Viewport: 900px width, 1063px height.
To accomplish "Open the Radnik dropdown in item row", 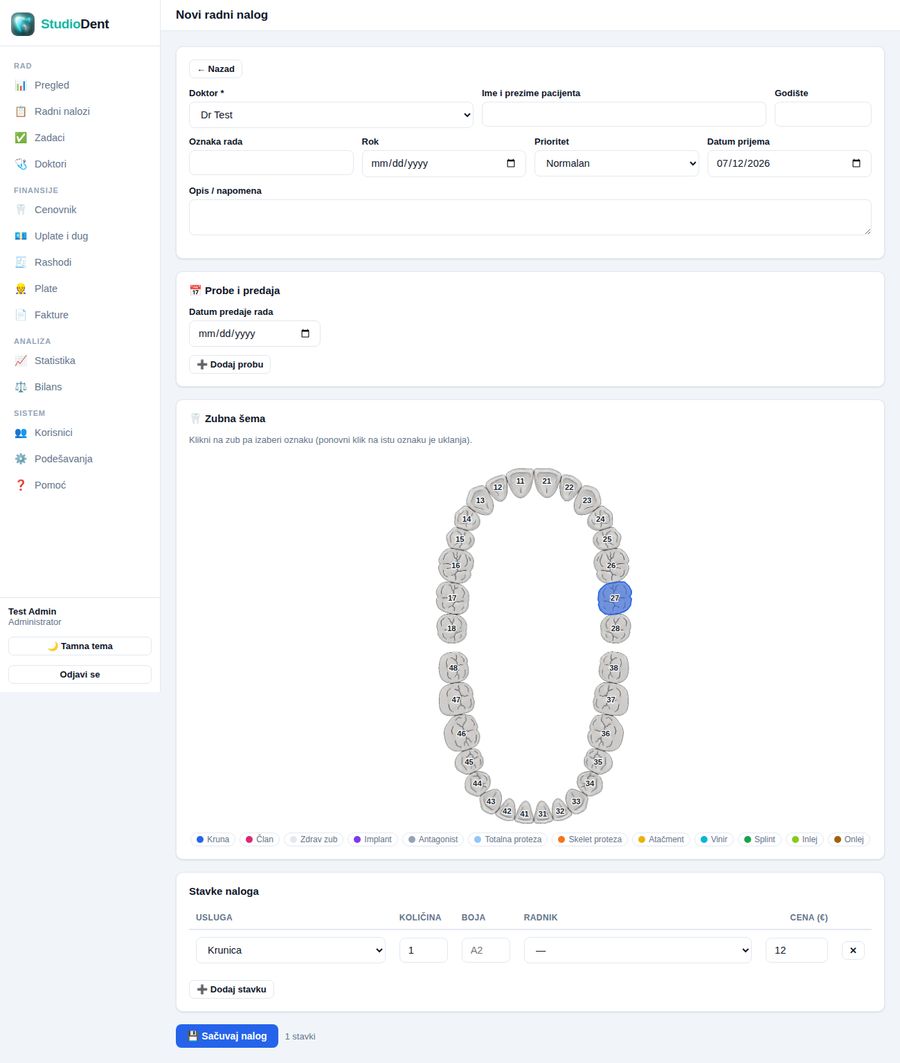I will [638, 950].
